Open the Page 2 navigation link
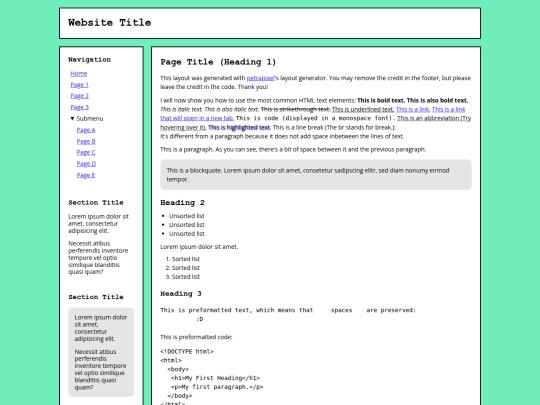Screen dimensions: 540x405 [x=80, y=96]
